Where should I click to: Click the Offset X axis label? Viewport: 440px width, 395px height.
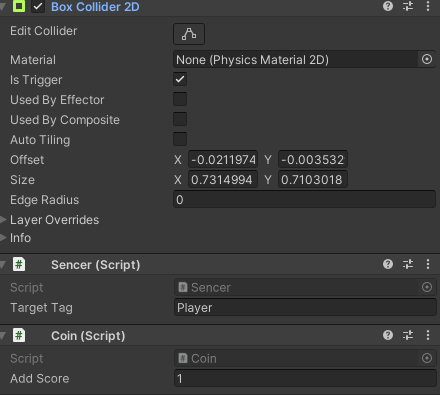[x=178, y=160]
